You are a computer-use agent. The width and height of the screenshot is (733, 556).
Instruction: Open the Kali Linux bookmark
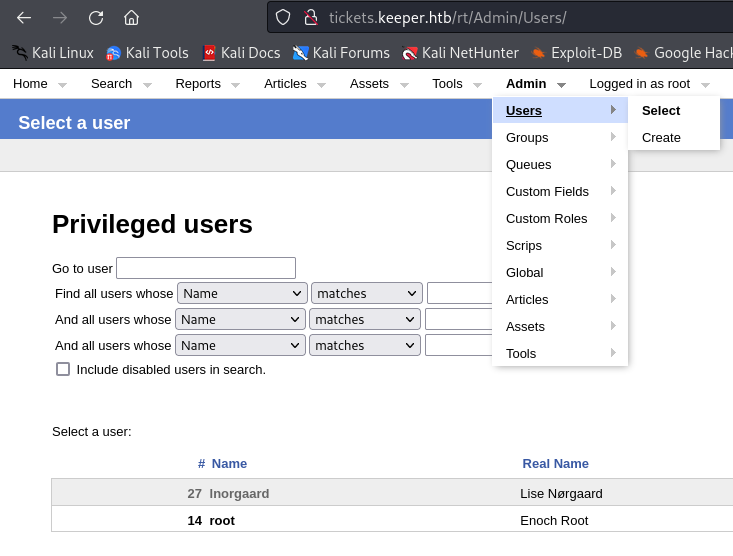(52, 53)
